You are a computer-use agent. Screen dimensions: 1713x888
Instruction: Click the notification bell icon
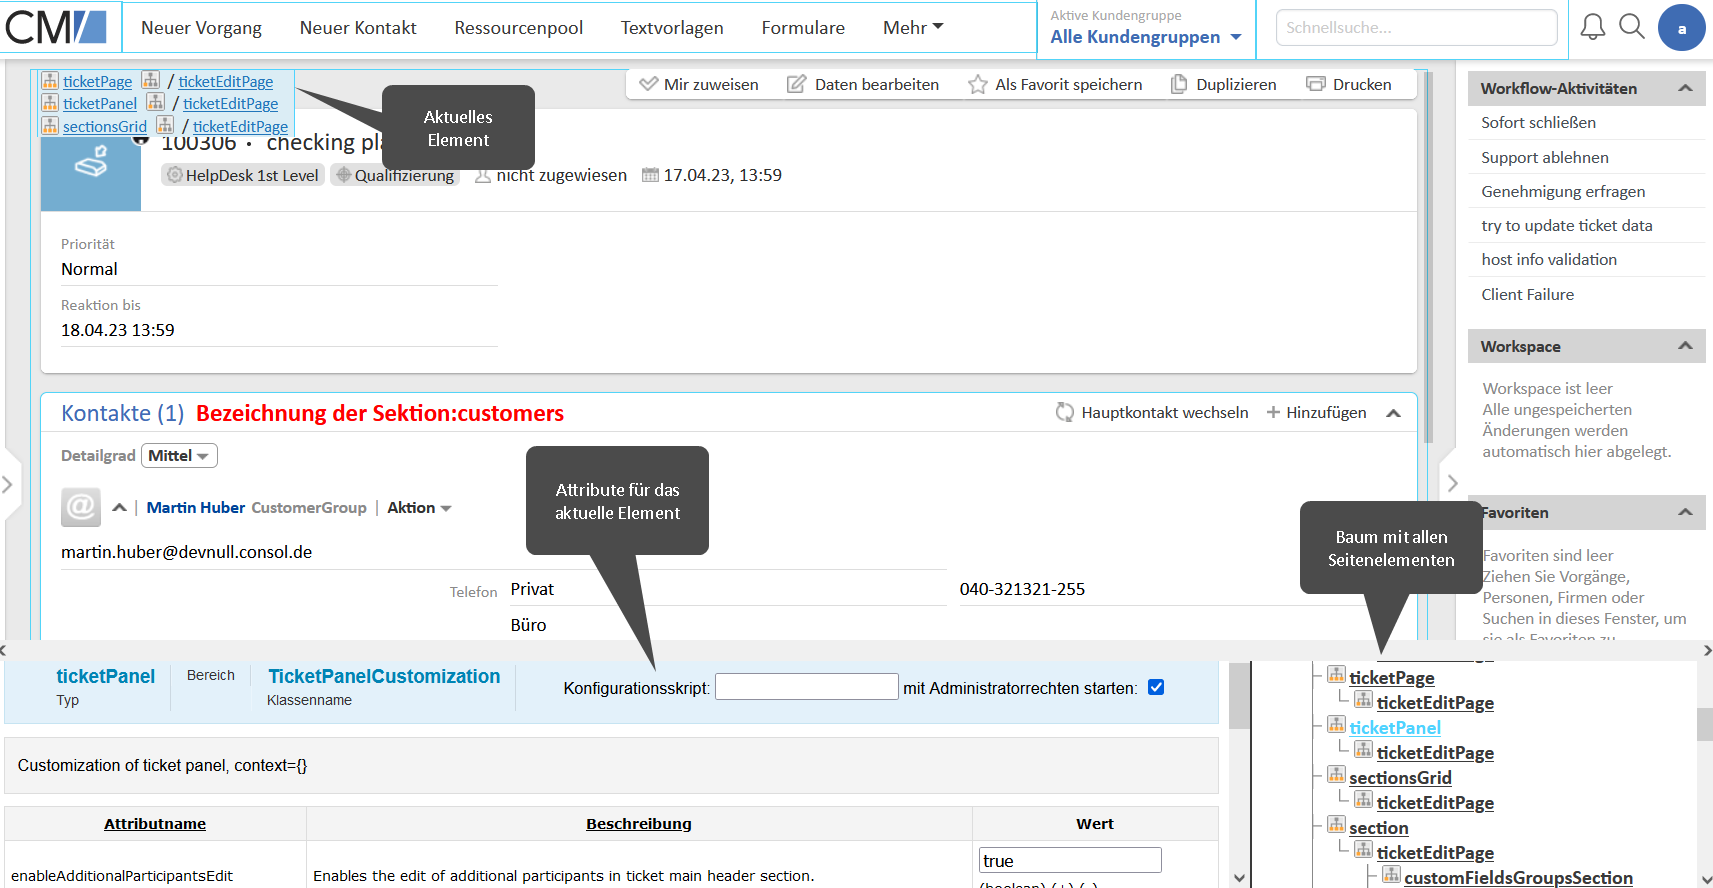point(1592,27)
